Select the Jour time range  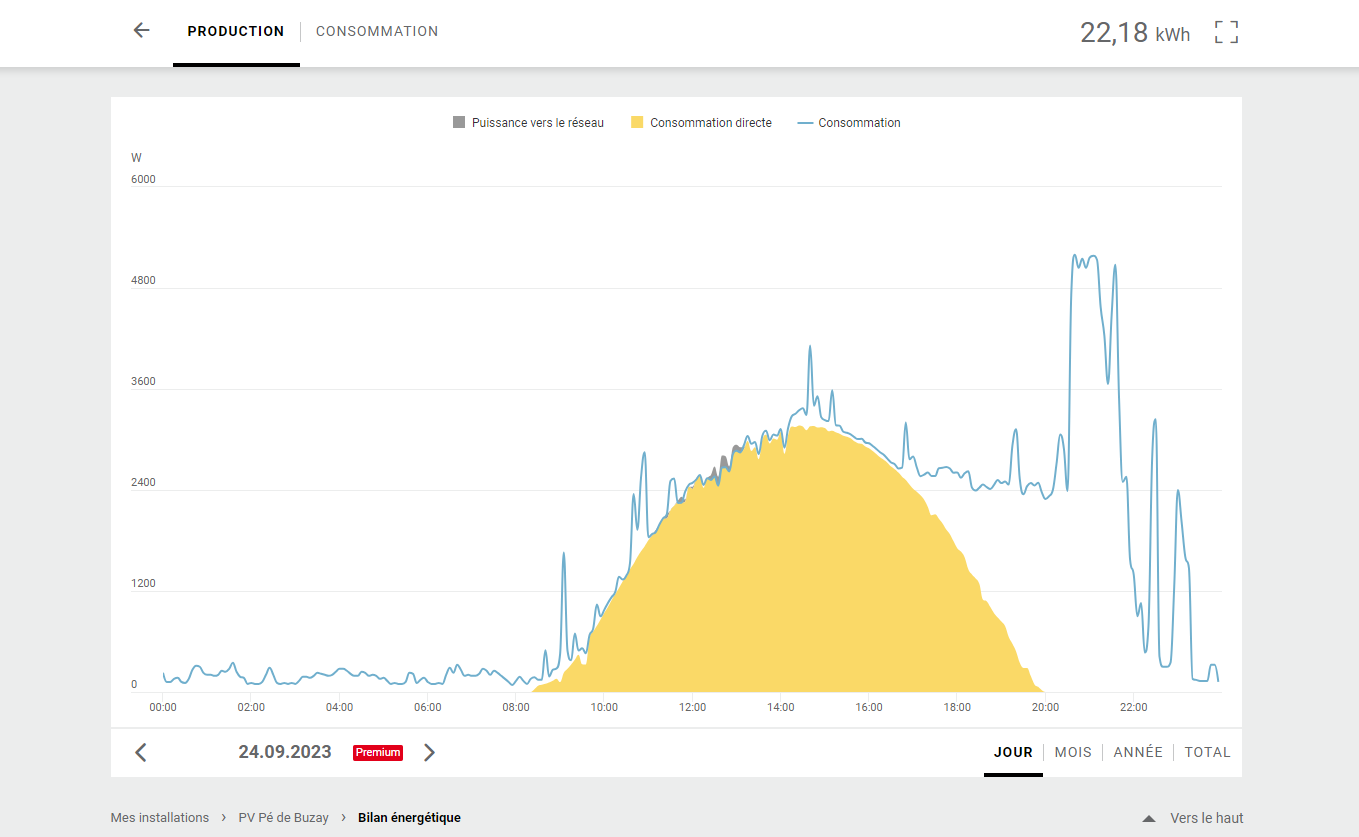(x=1013, y=752)
